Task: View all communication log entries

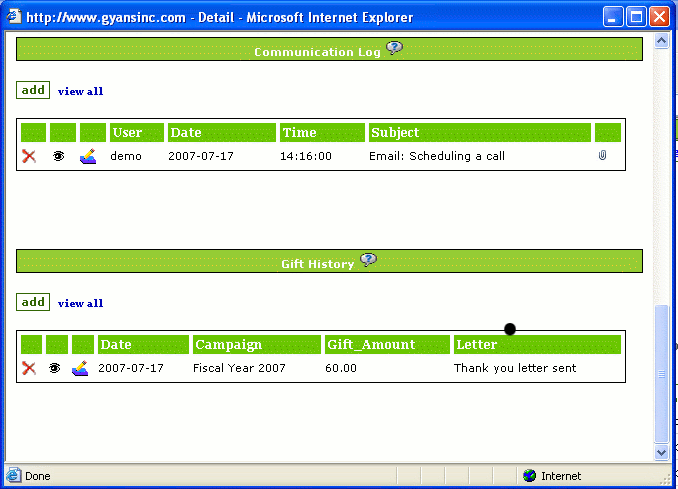Action: 80,91
